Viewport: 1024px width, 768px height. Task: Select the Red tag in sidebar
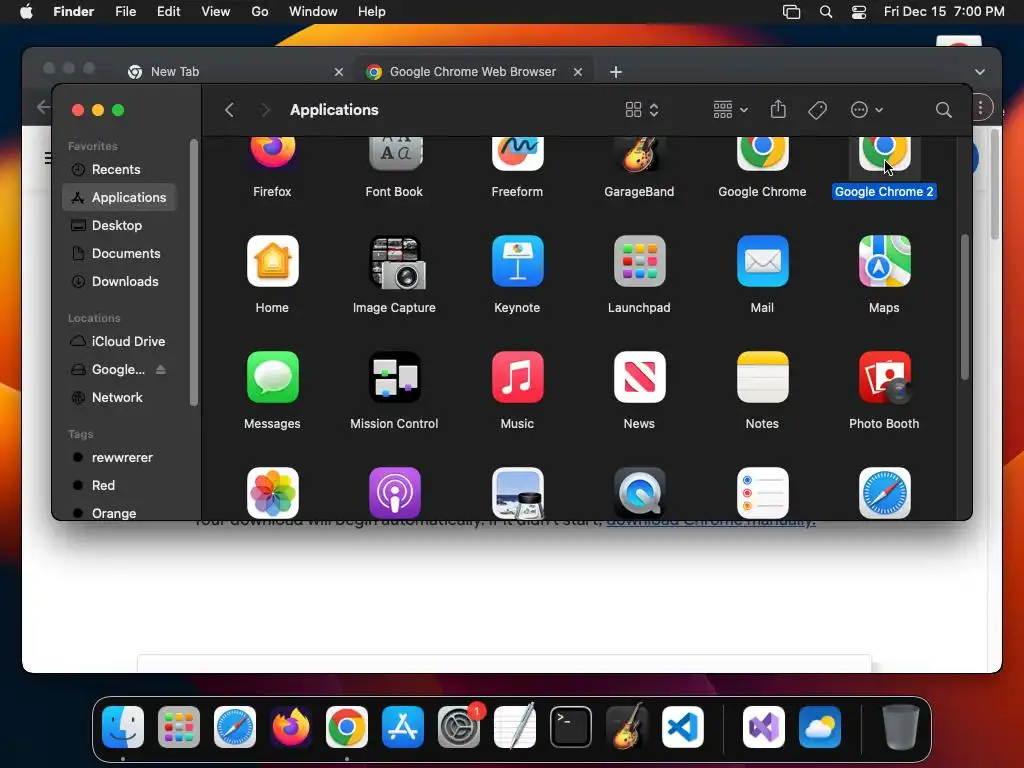pyautogui.click(x=119, y=485)
